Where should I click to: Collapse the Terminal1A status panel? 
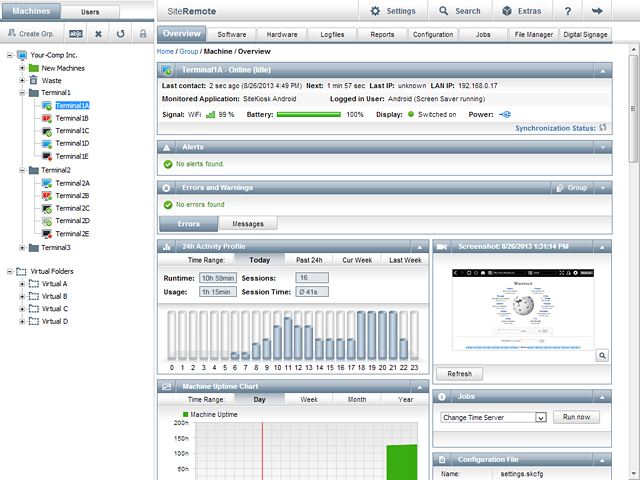[602, 71]
